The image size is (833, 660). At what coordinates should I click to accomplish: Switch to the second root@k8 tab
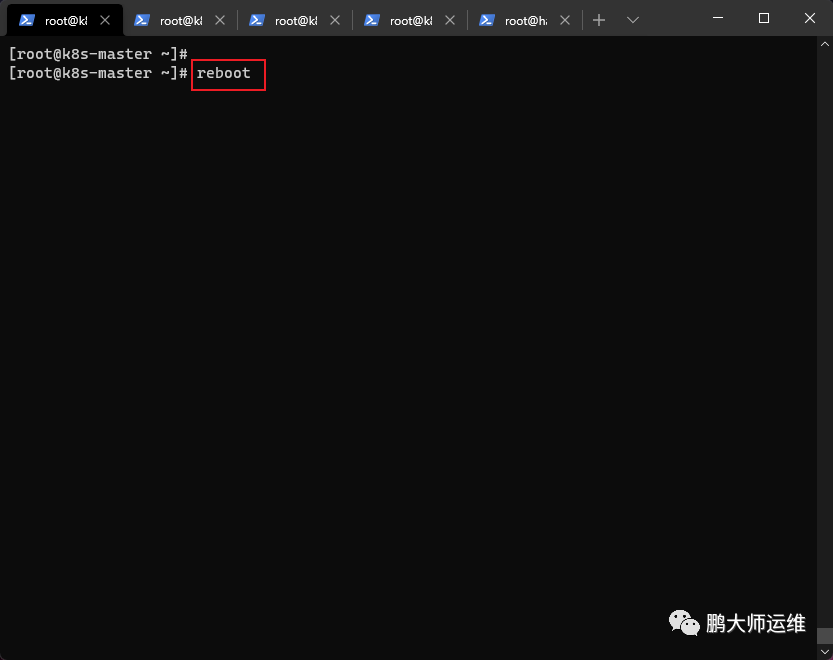point(181,21)
